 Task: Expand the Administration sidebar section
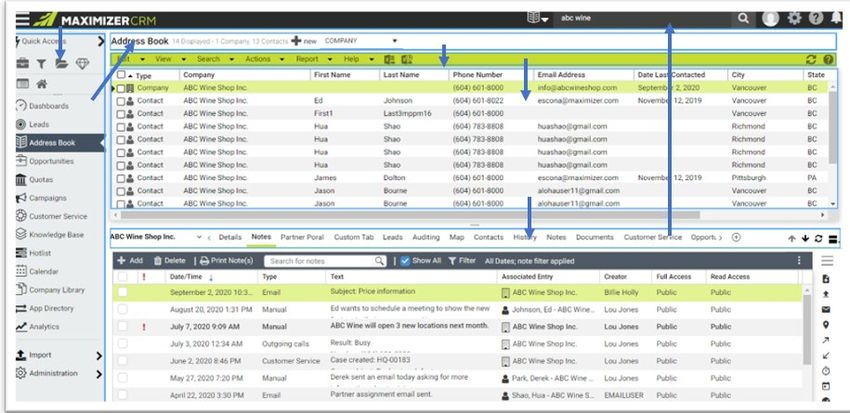tap(99, 374)
